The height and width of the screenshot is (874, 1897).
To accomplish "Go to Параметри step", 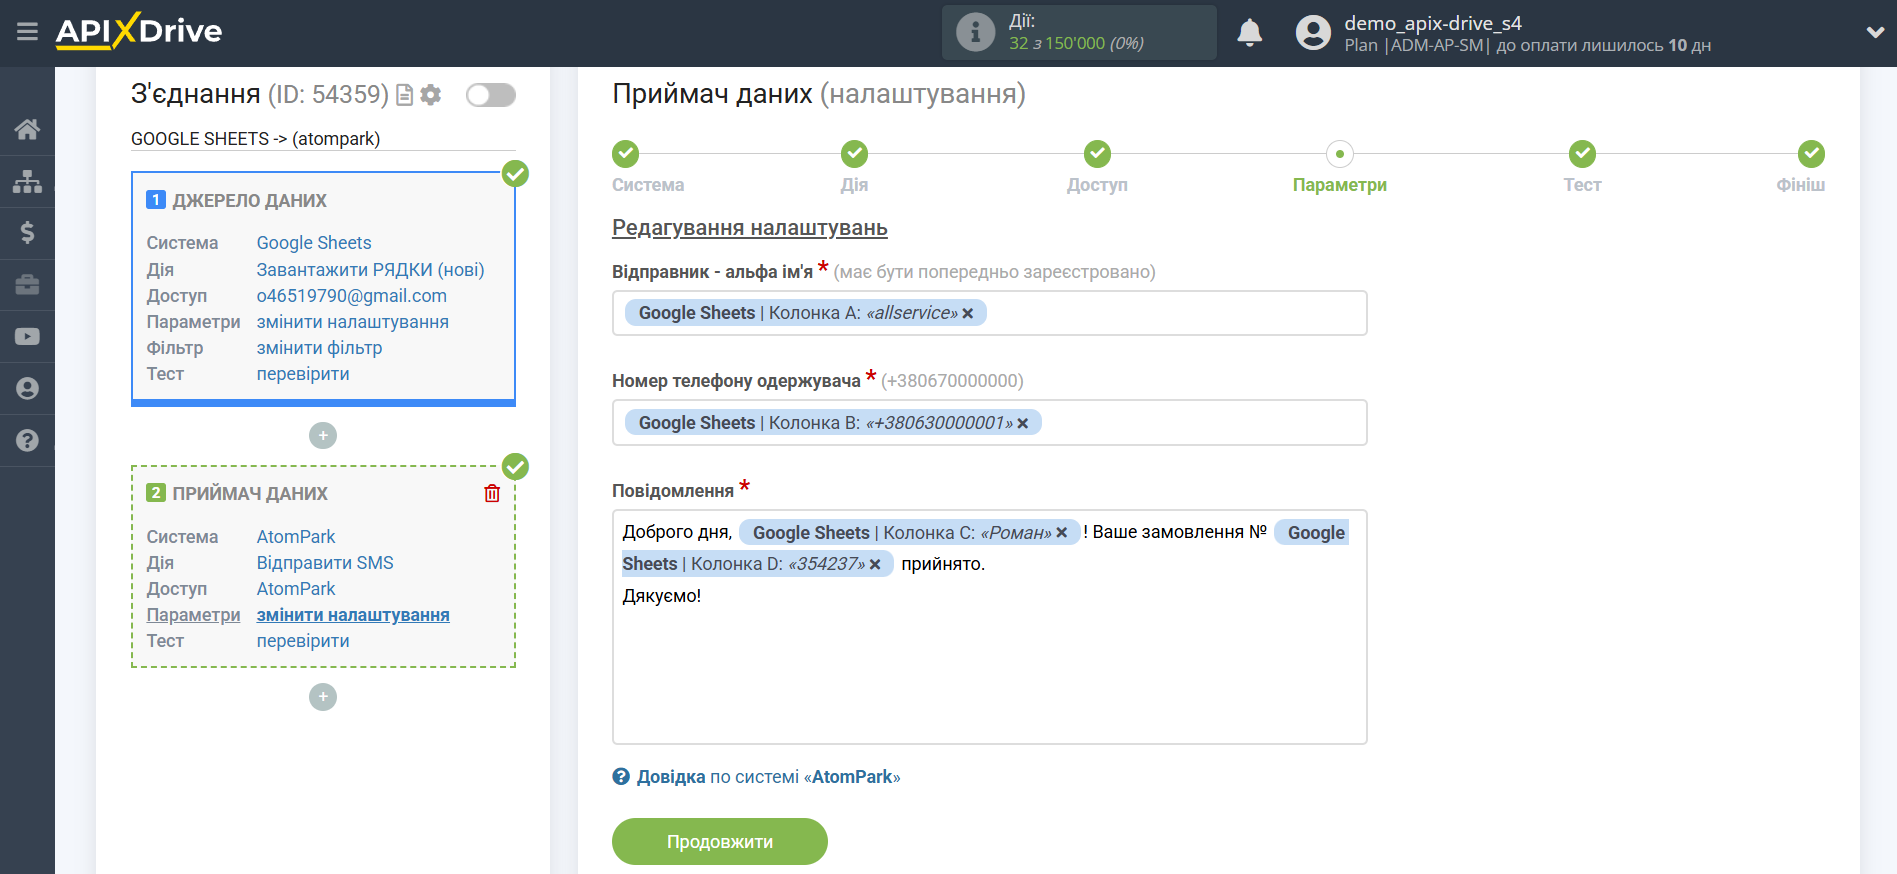I will [x=1340, y=154].
